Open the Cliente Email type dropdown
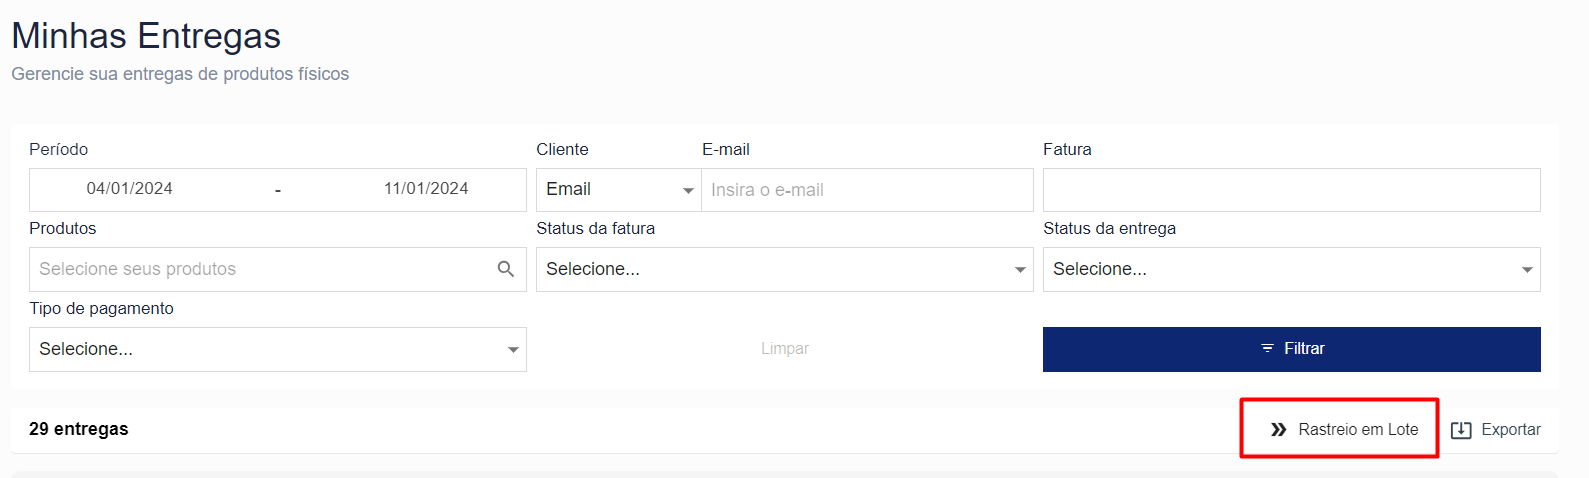Screen dimensions: 1589x478 tap(619, 190)
